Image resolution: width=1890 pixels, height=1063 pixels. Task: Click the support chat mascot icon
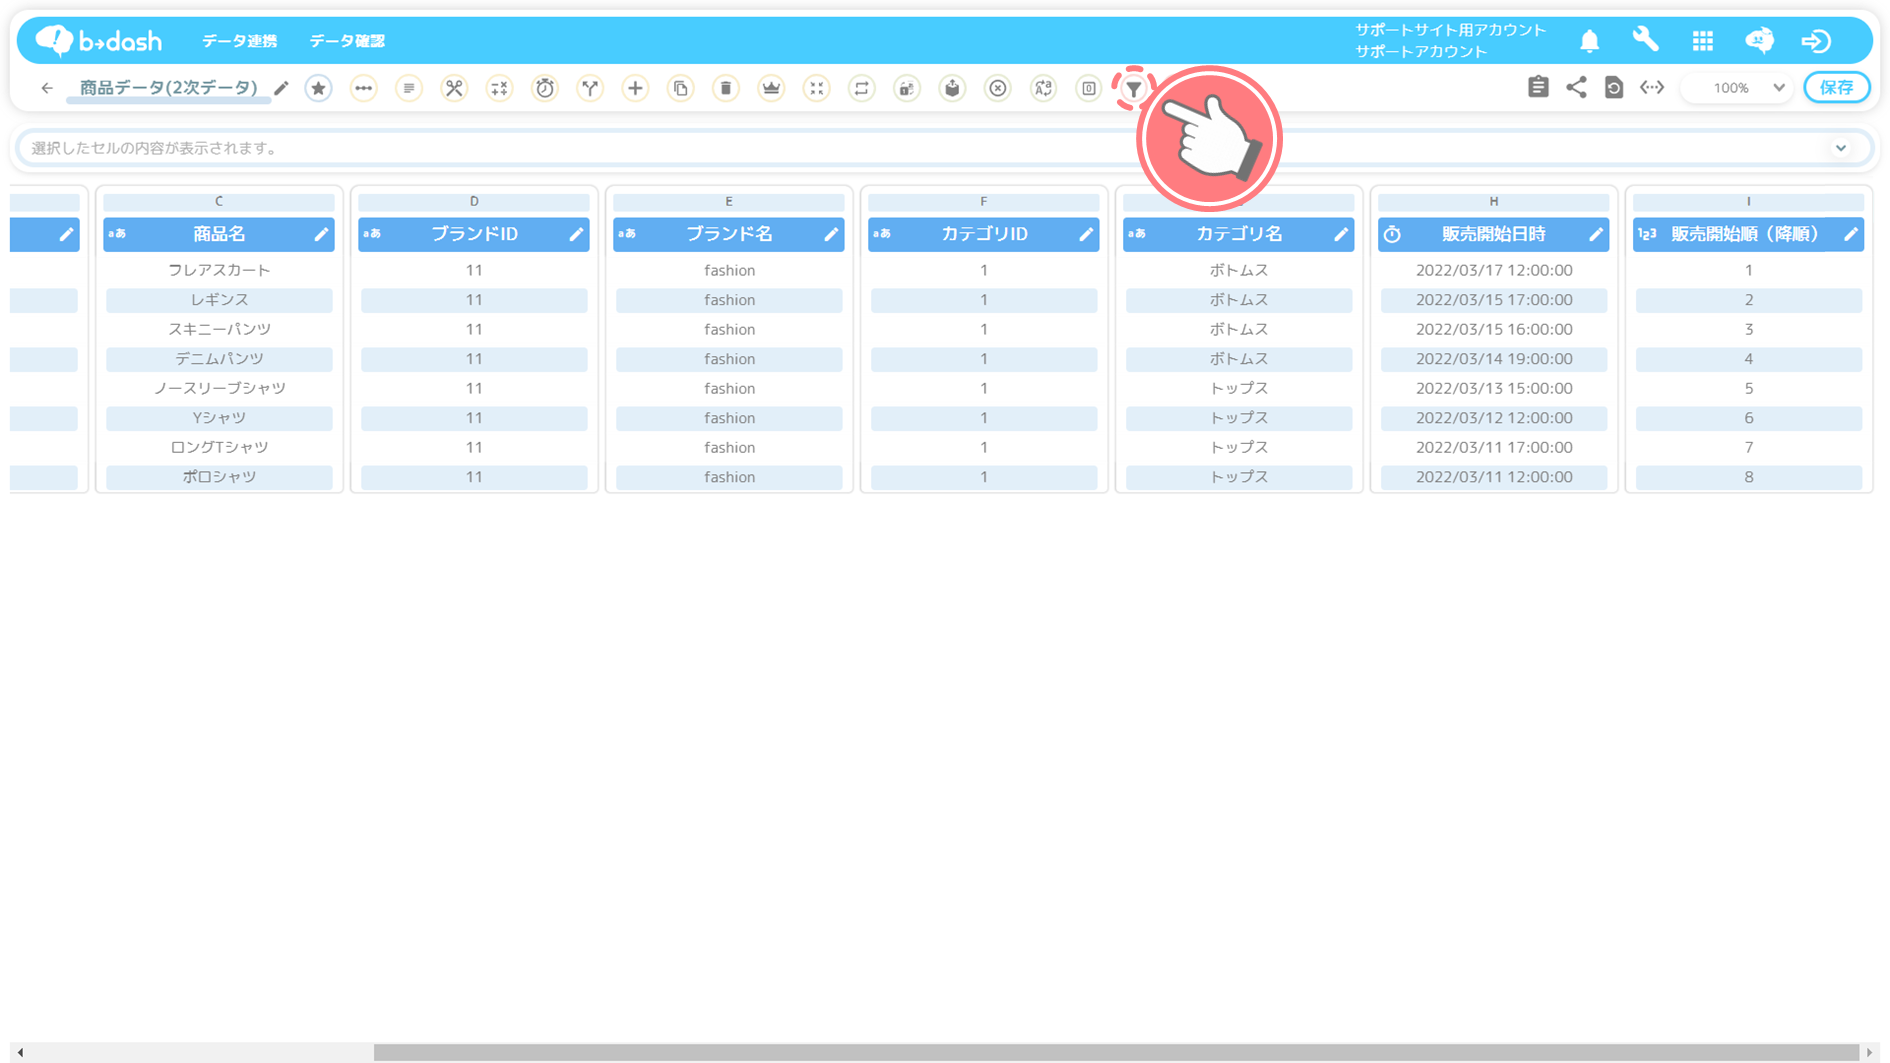point(1759,40)
